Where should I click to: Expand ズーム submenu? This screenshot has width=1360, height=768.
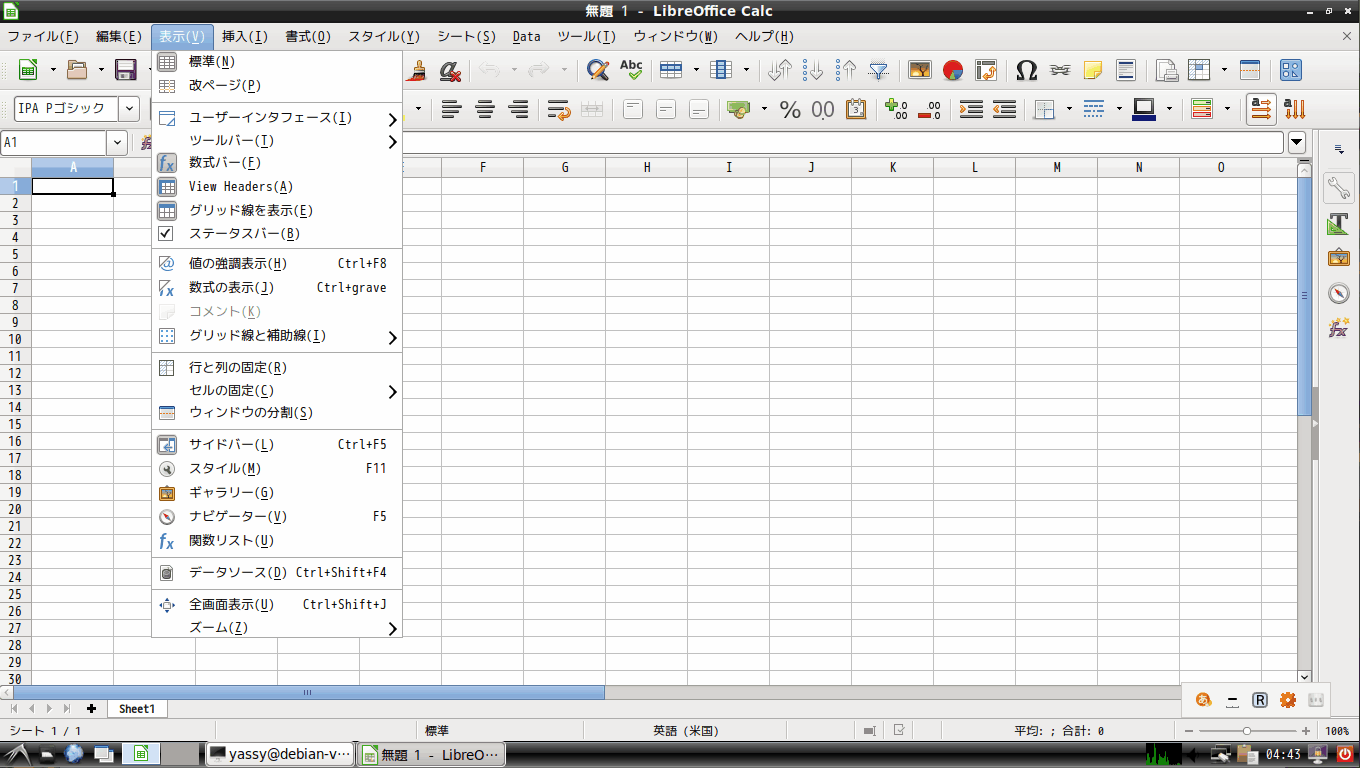pyautogui.click(x=277, y=628)
